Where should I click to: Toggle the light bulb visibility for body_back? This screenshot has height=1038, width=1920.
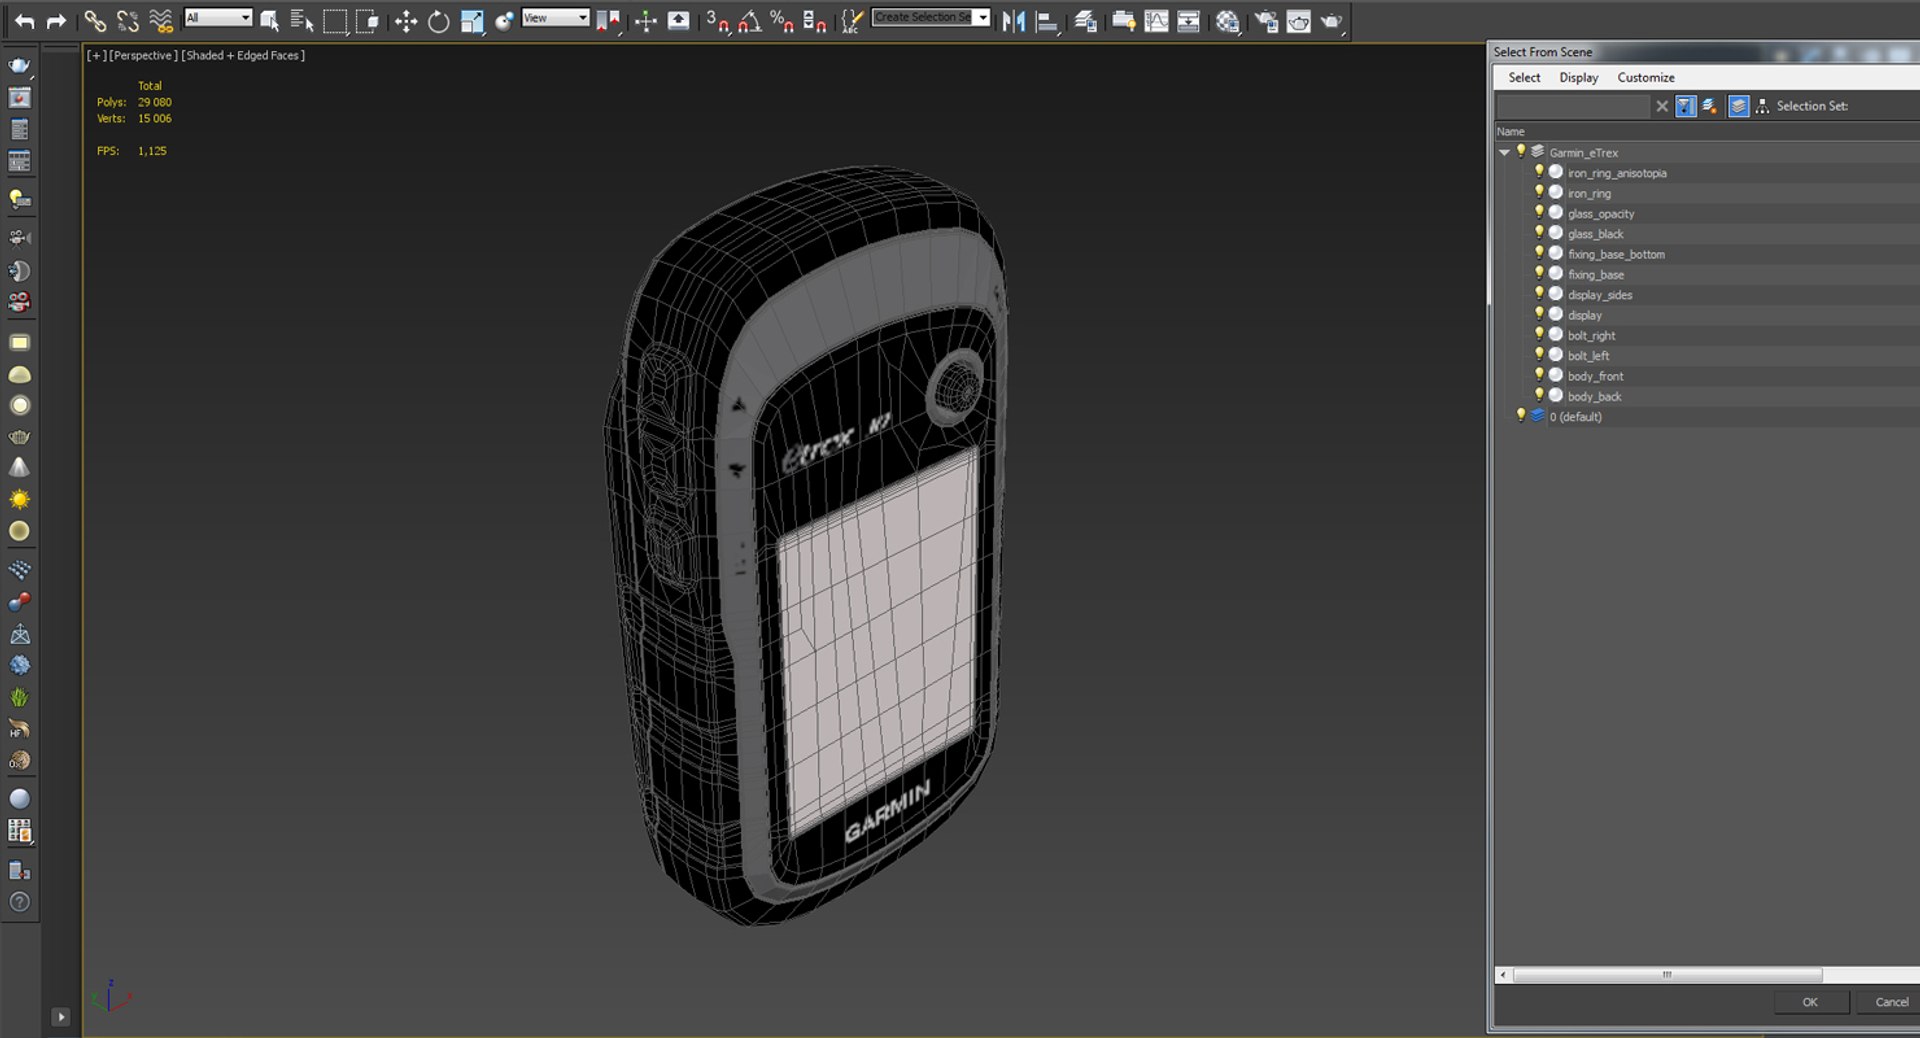[1540, 395]
